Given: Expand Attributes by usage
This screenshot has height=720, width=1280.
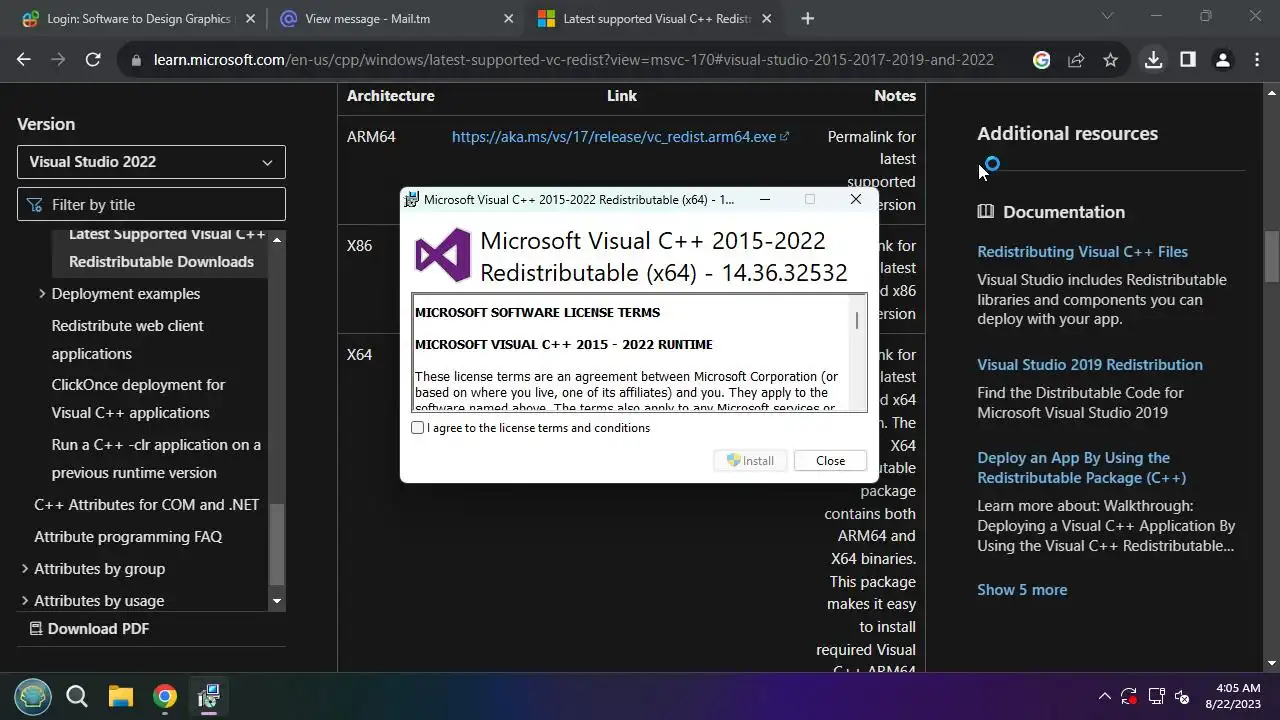Looking at the screenshot, I should [x=25, y=601].
